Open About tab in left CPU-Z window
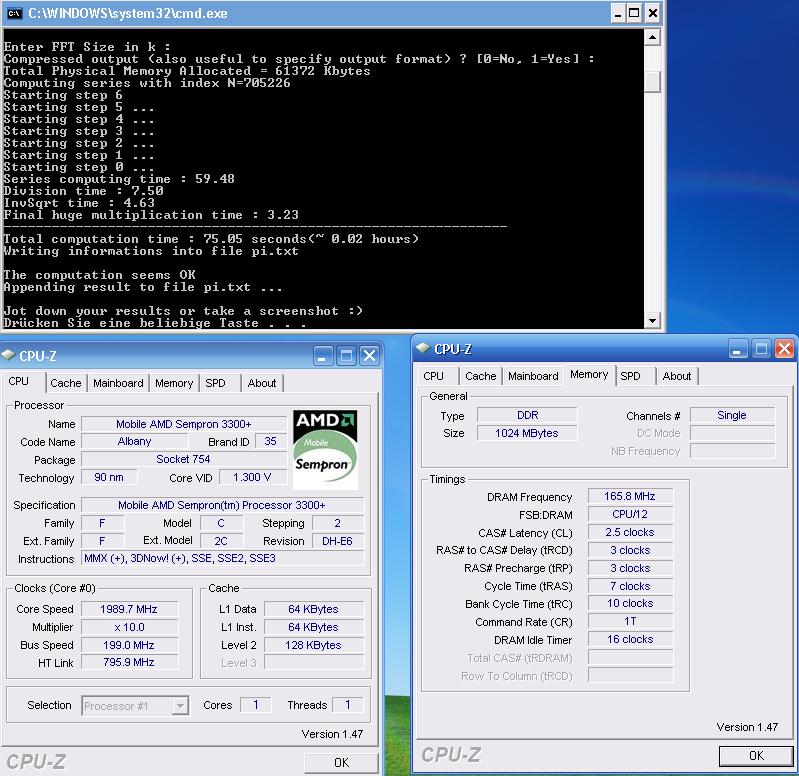Screen dimensions: 799x776 262,383
